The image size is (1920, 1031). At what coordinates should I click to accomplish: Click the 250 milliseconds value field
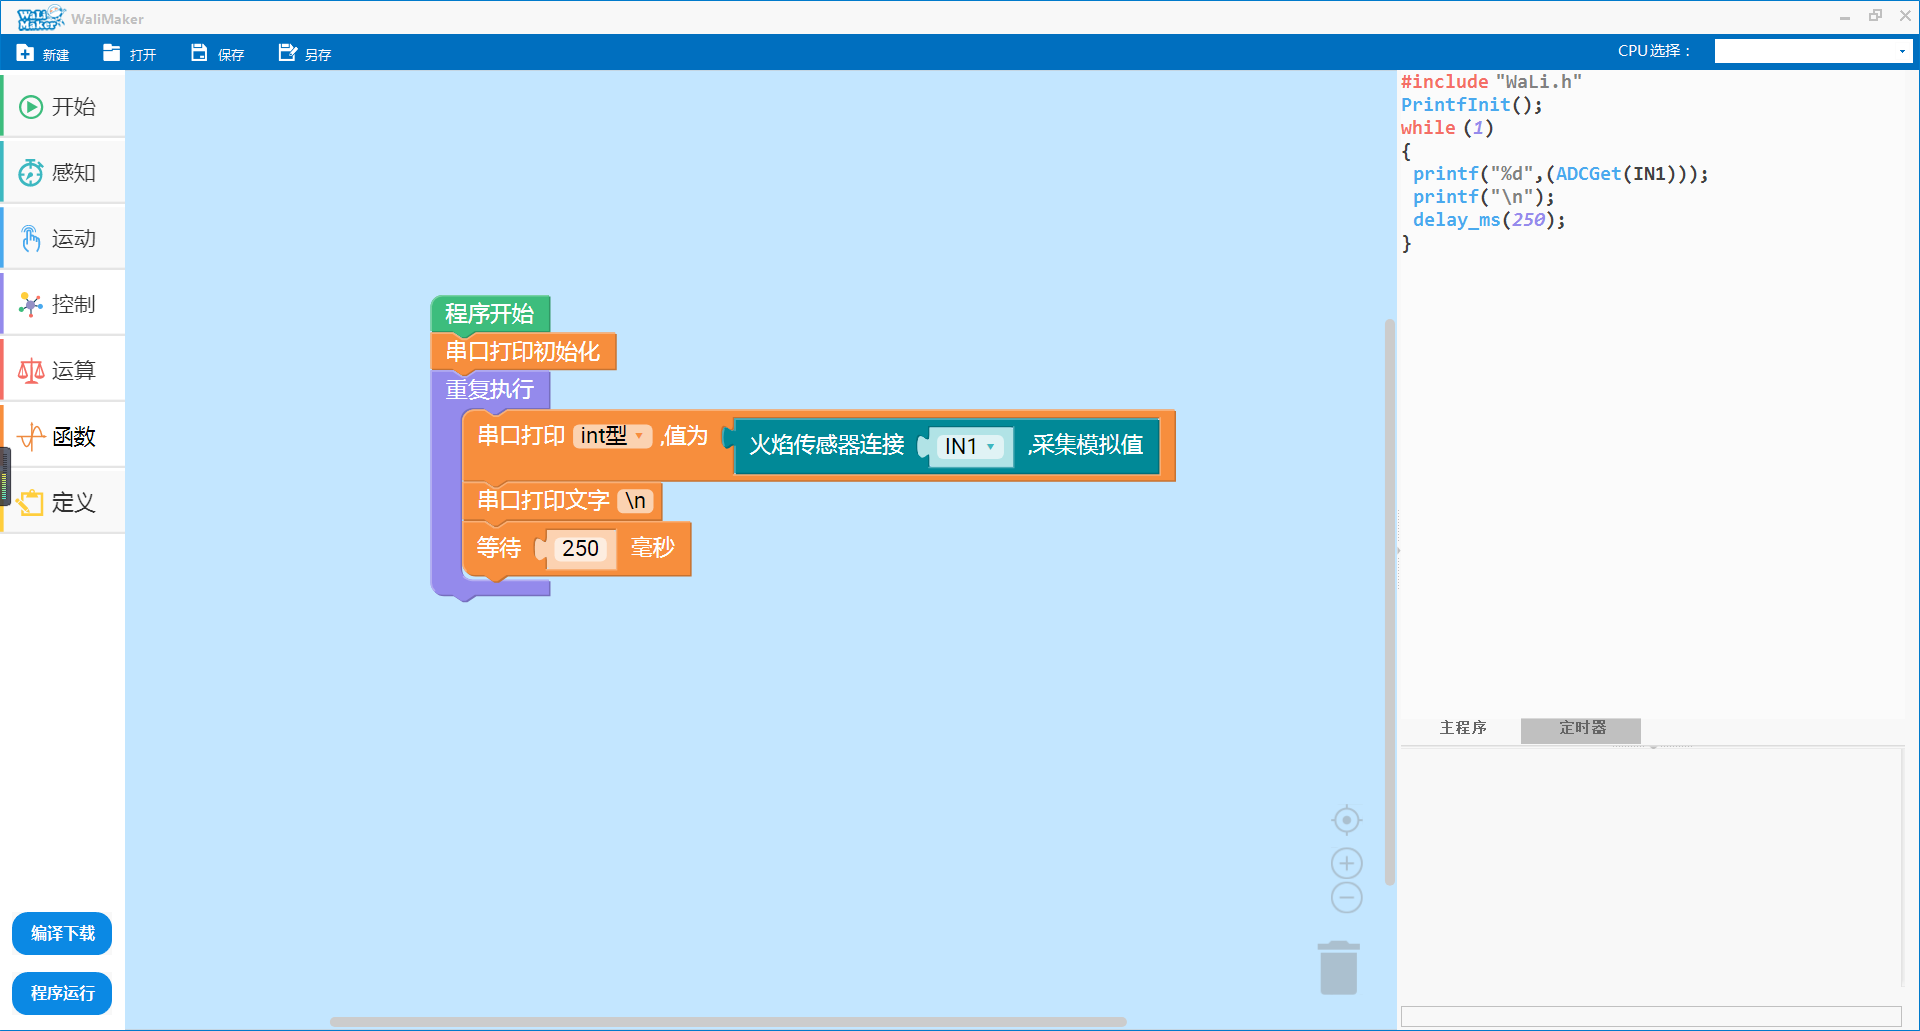(580, 549)
